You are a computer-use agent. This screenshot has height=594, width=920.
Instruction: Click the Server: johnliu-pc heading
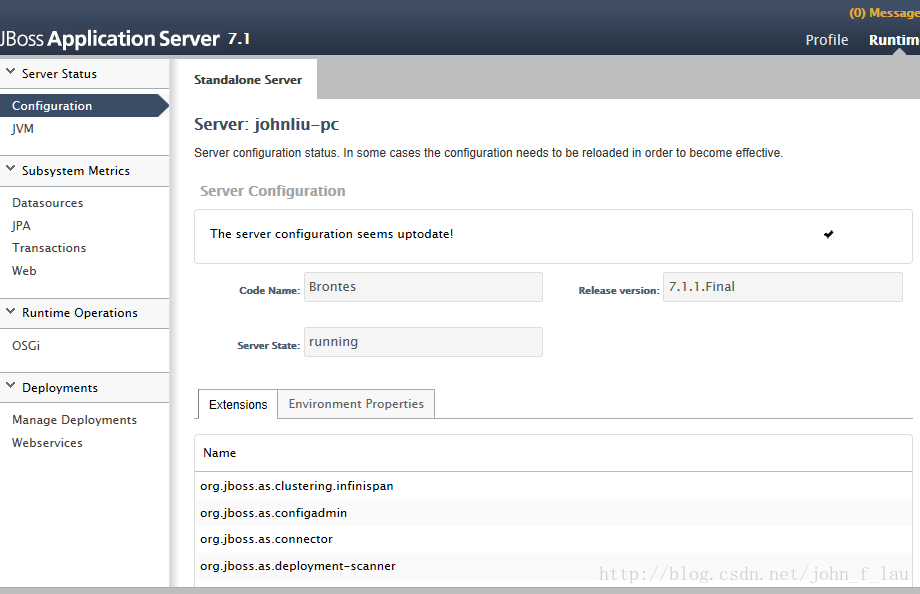point(266,124)
